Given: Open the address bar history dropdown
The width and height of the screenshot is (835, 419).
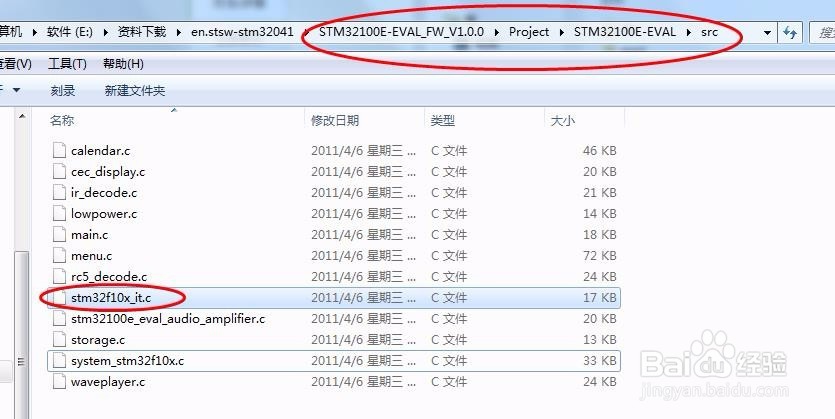Looking at the screenshot, I should pos(767,32).
